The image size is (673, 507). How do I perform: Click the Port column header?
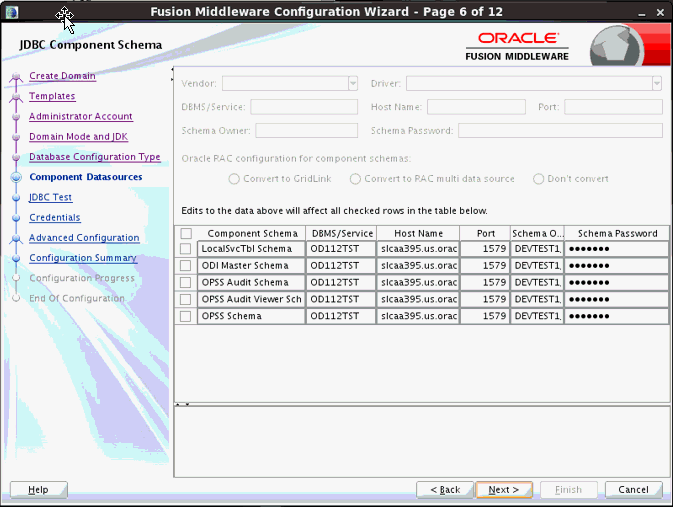click(485, 234)
